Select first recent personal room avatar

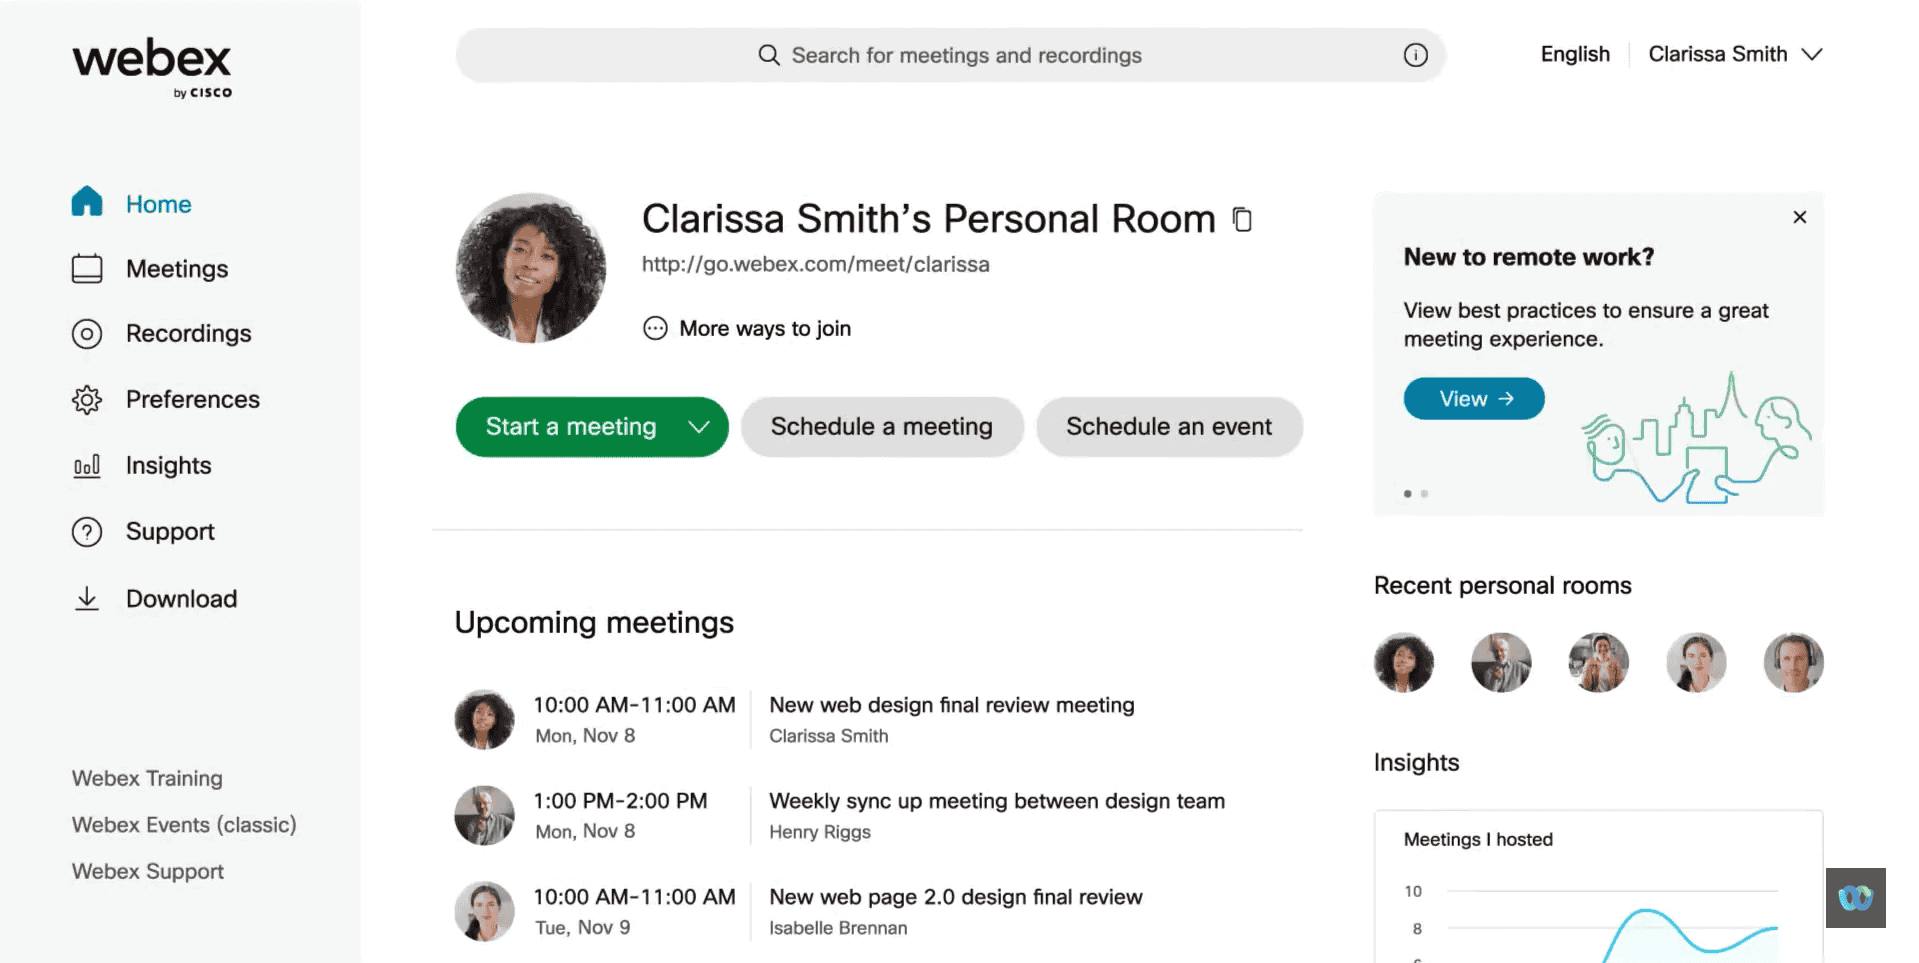click(x=1404, y=662)
